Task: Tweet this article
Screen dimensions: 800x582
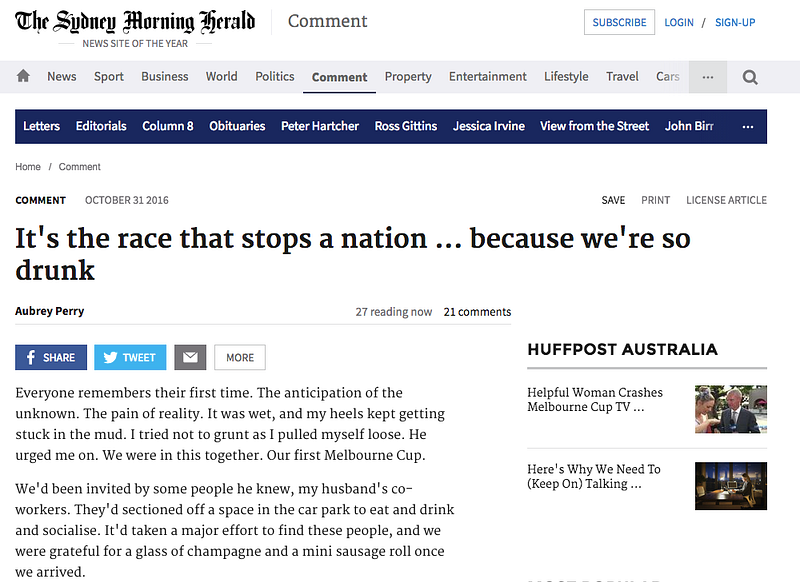Action: click(x=130, y=357)
